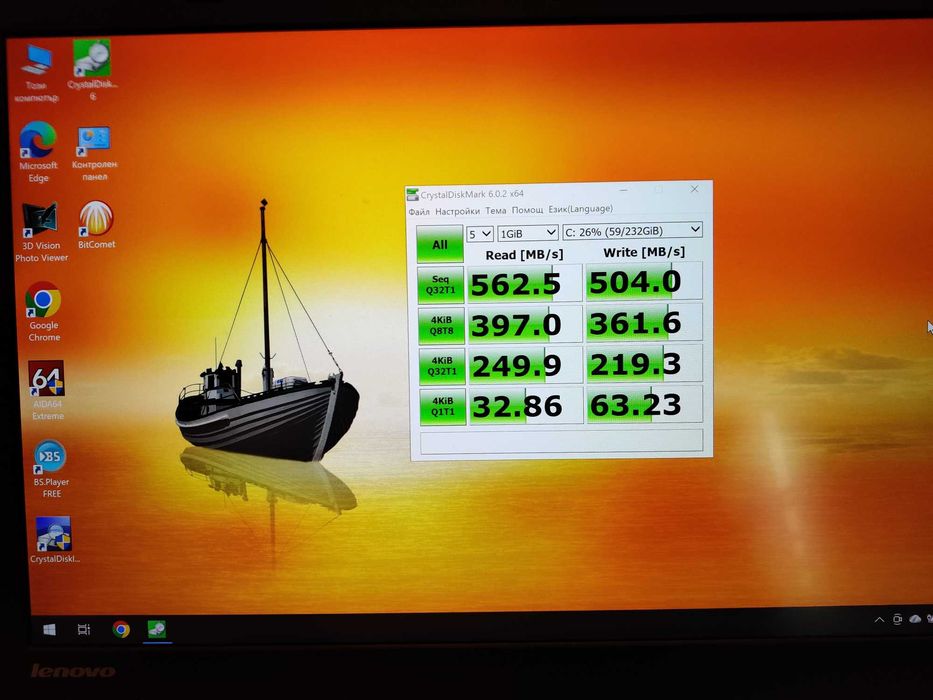Run all benchmarks with the All button
933x700 pixels.
(440, 244)
